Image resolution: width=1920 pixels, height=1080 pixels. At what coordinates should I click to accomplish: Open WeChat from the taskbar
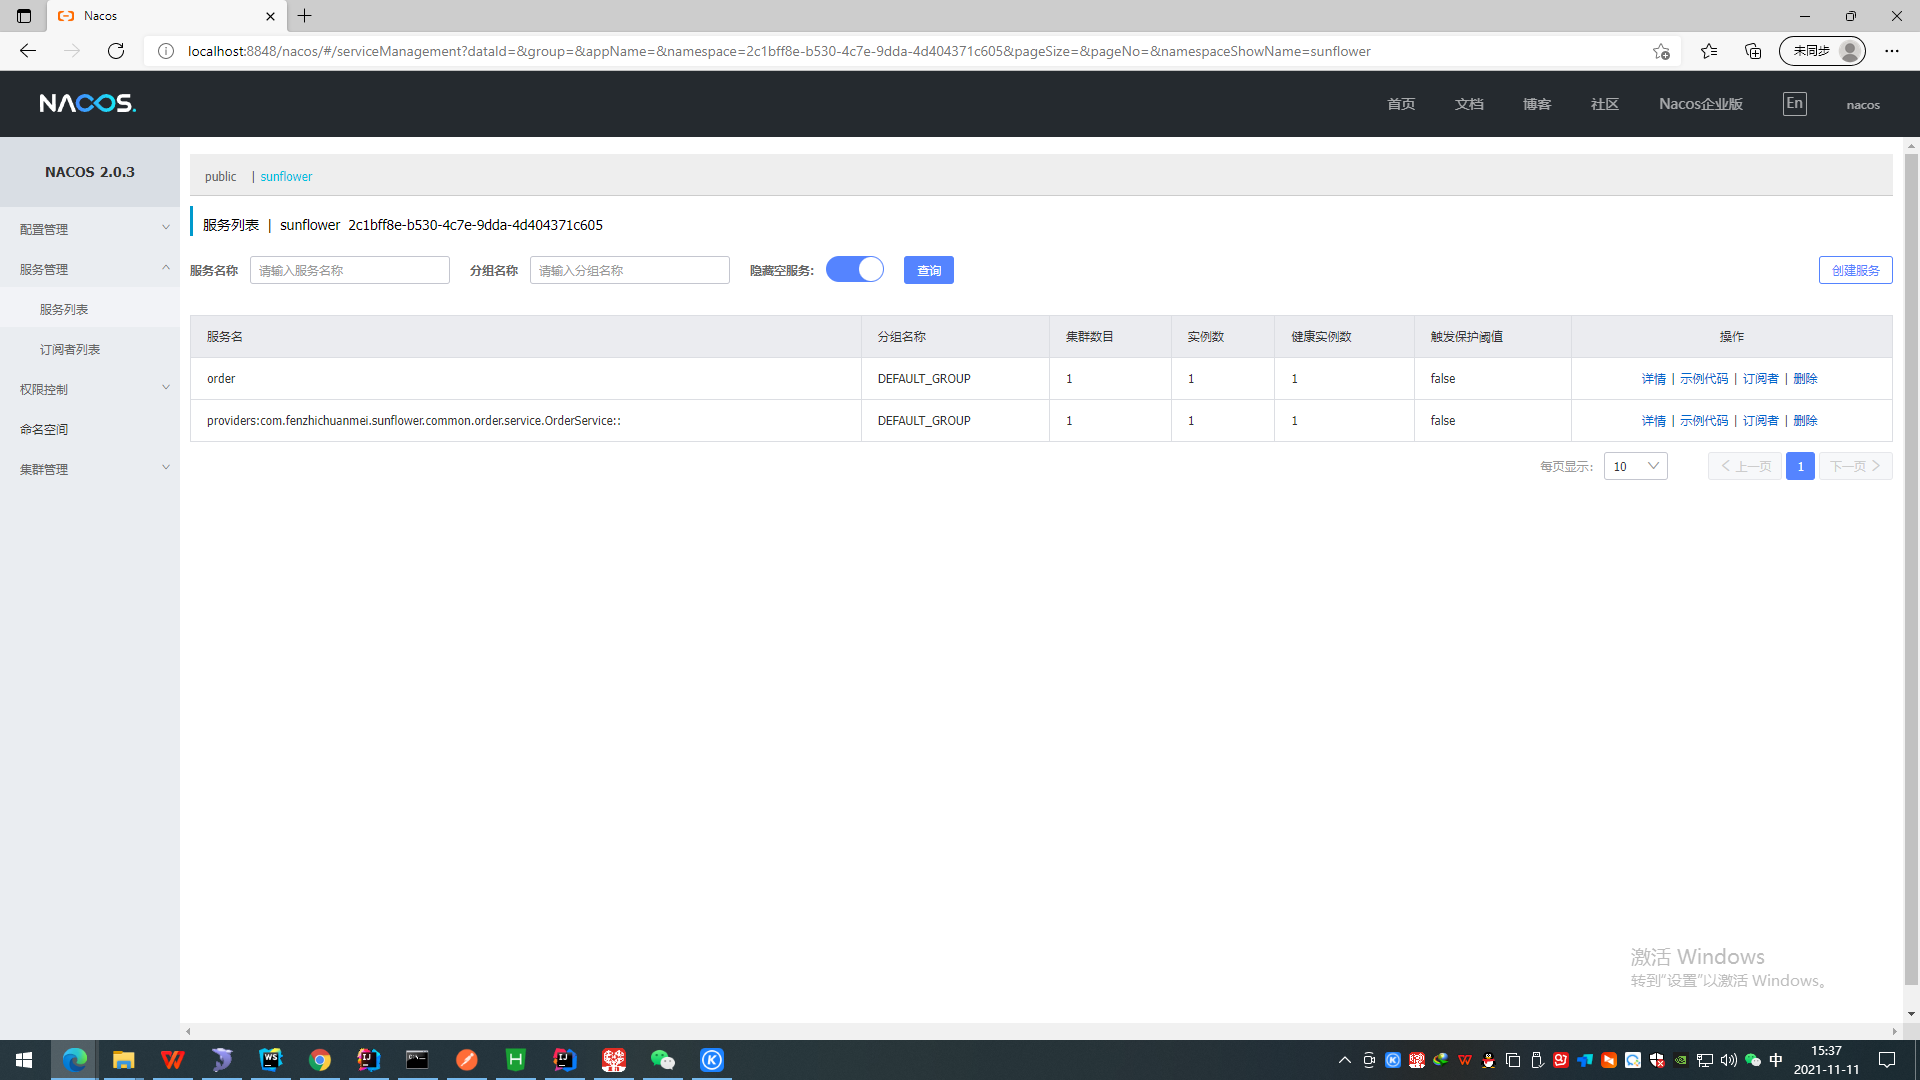coord(662,1059)
